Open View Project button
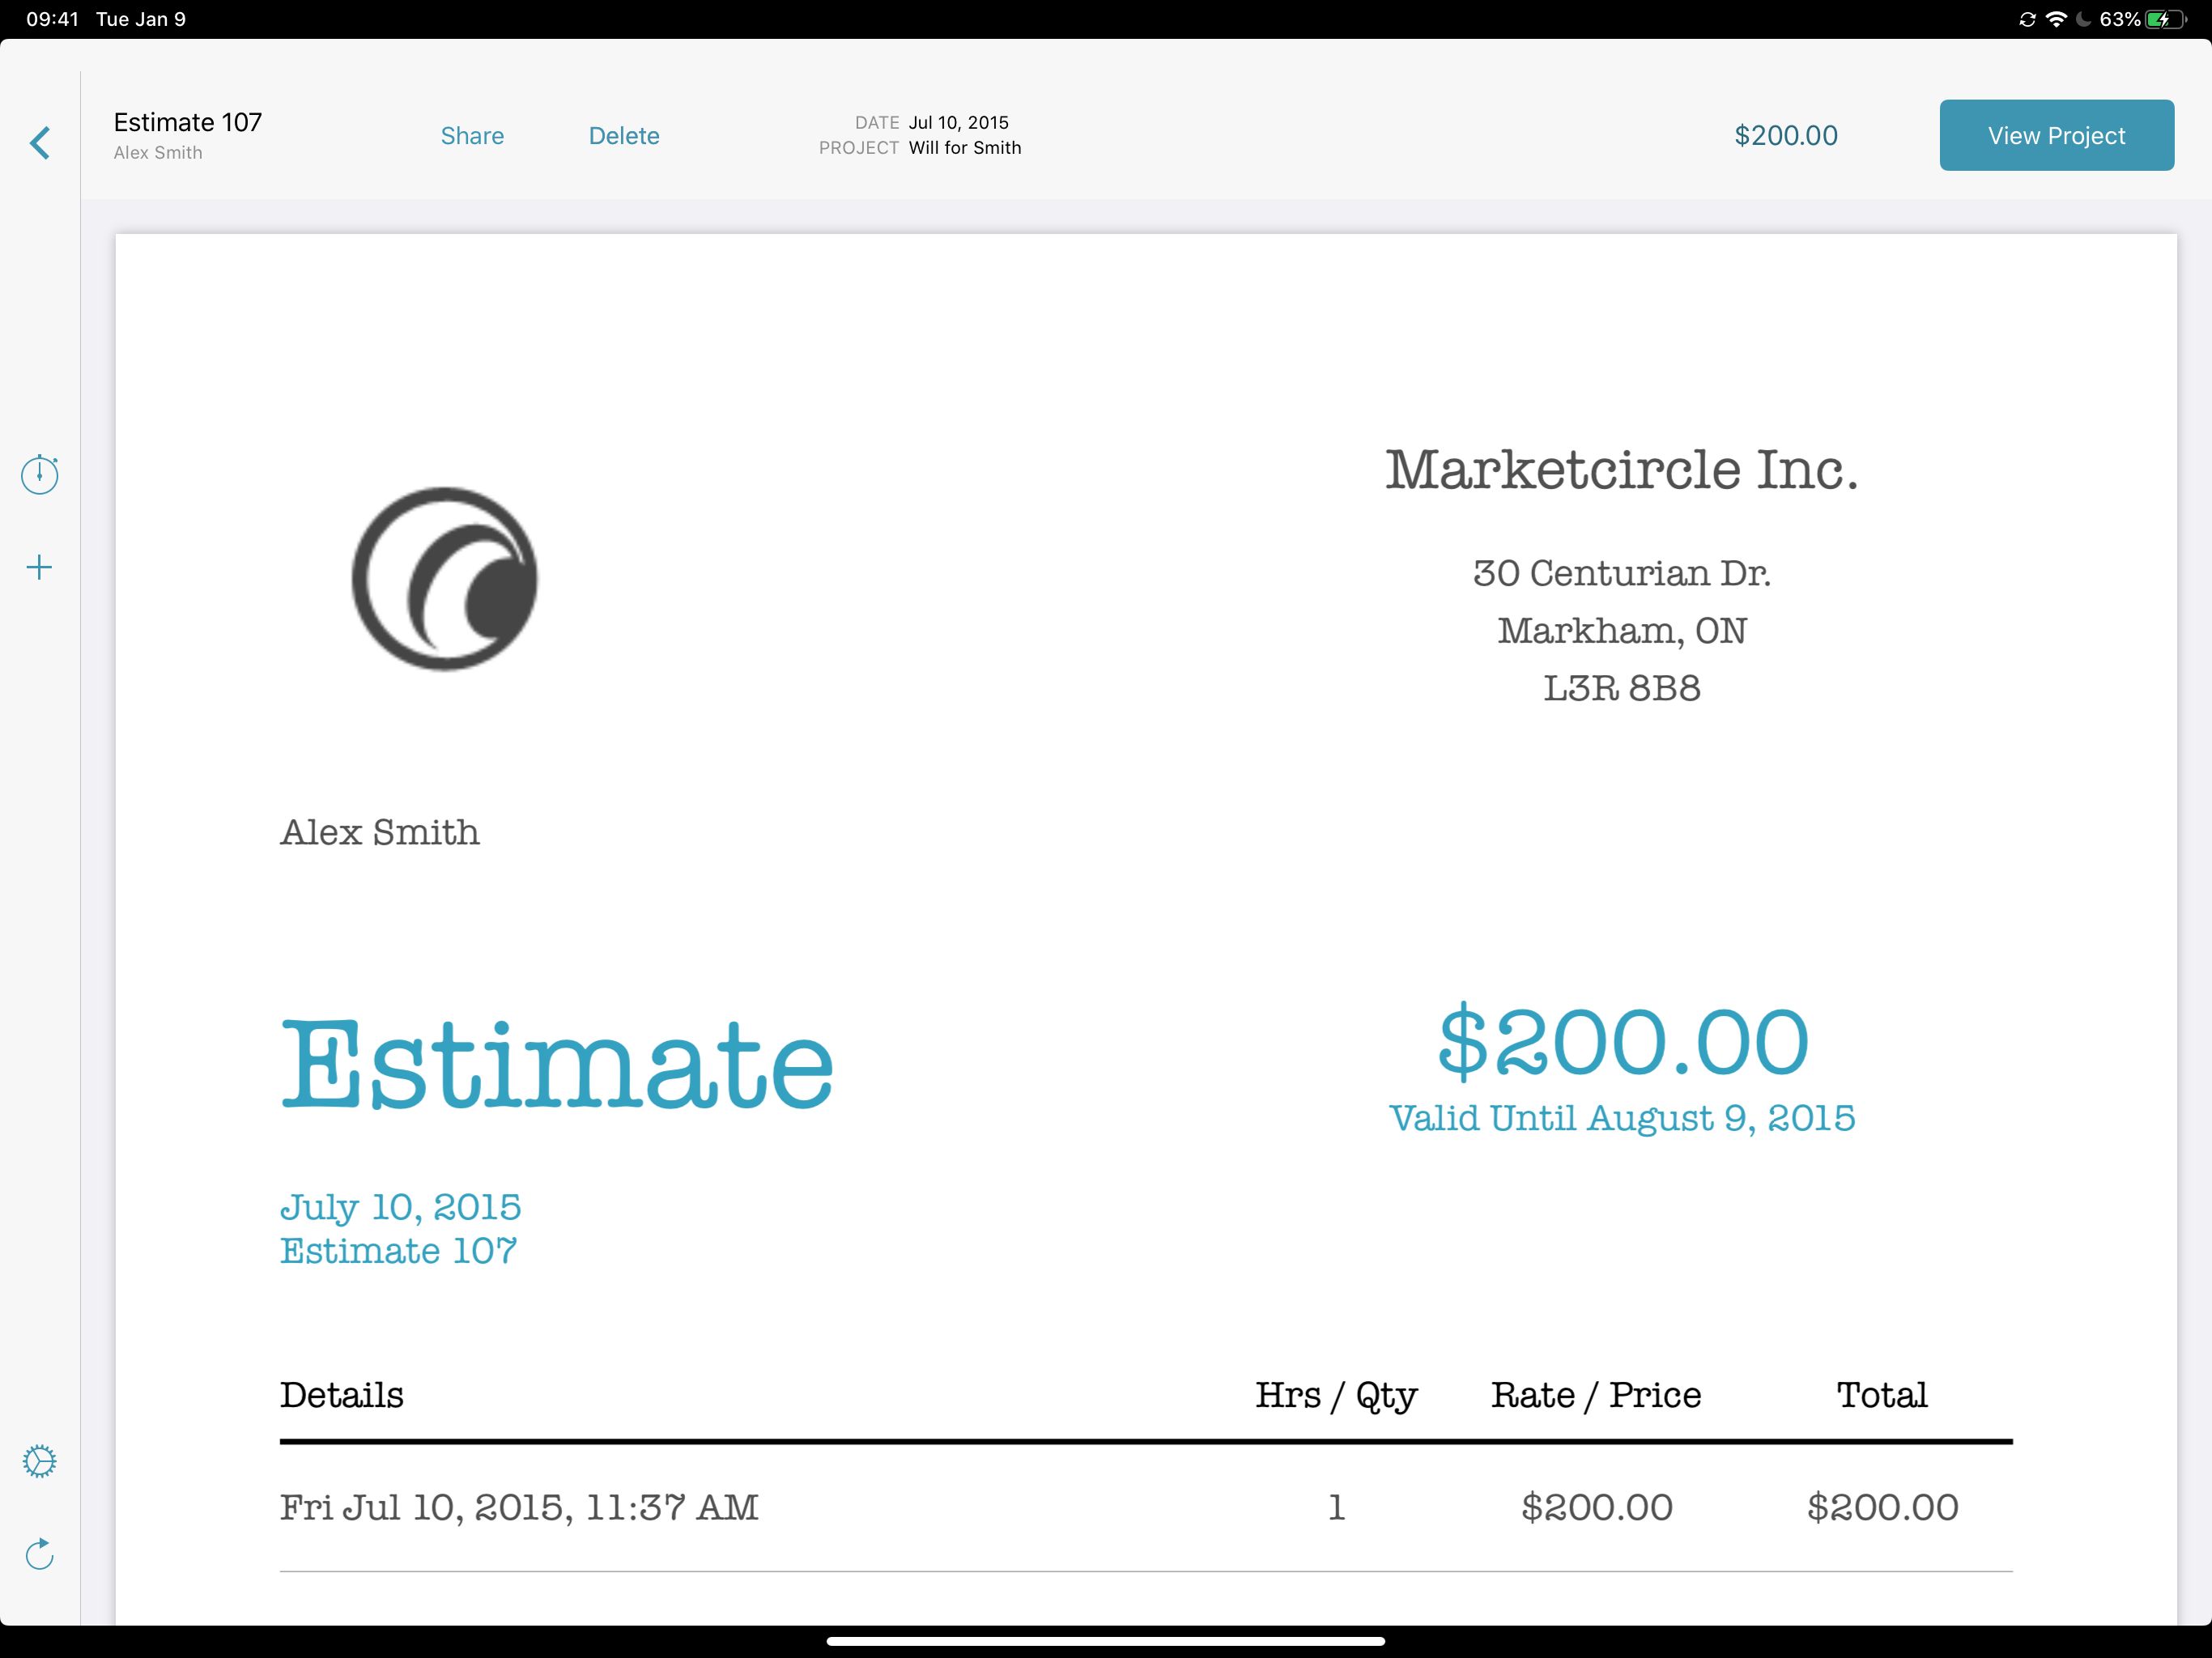 coord(2057,135)
